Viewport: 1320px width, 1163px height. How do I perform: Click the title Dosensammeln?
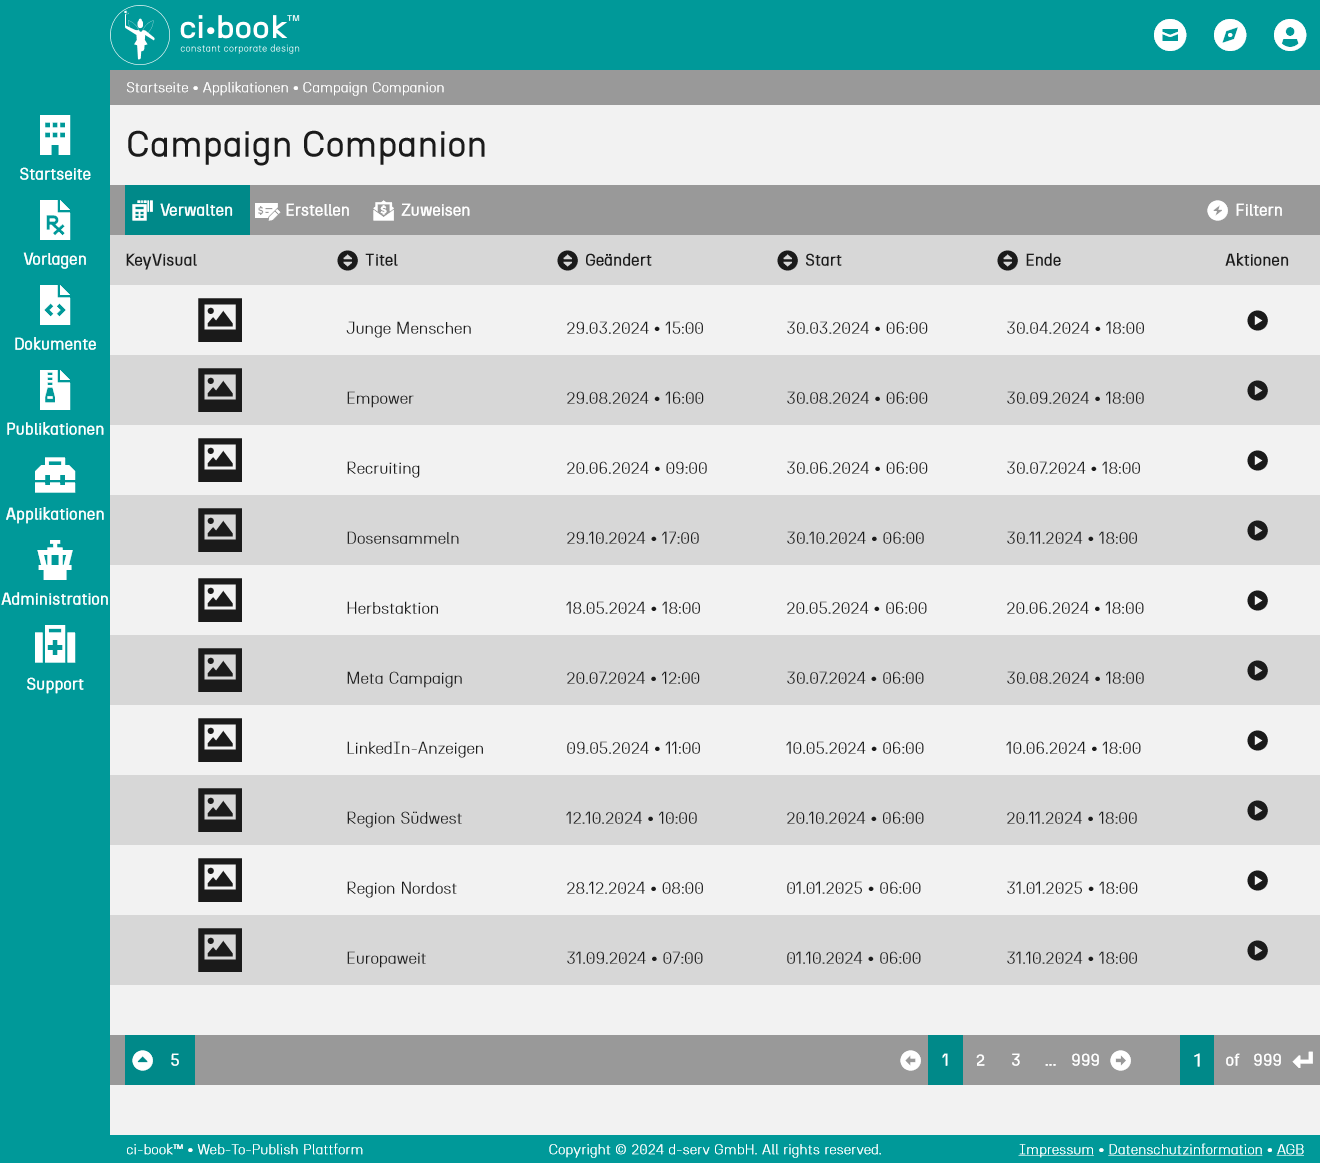point(403,538)
